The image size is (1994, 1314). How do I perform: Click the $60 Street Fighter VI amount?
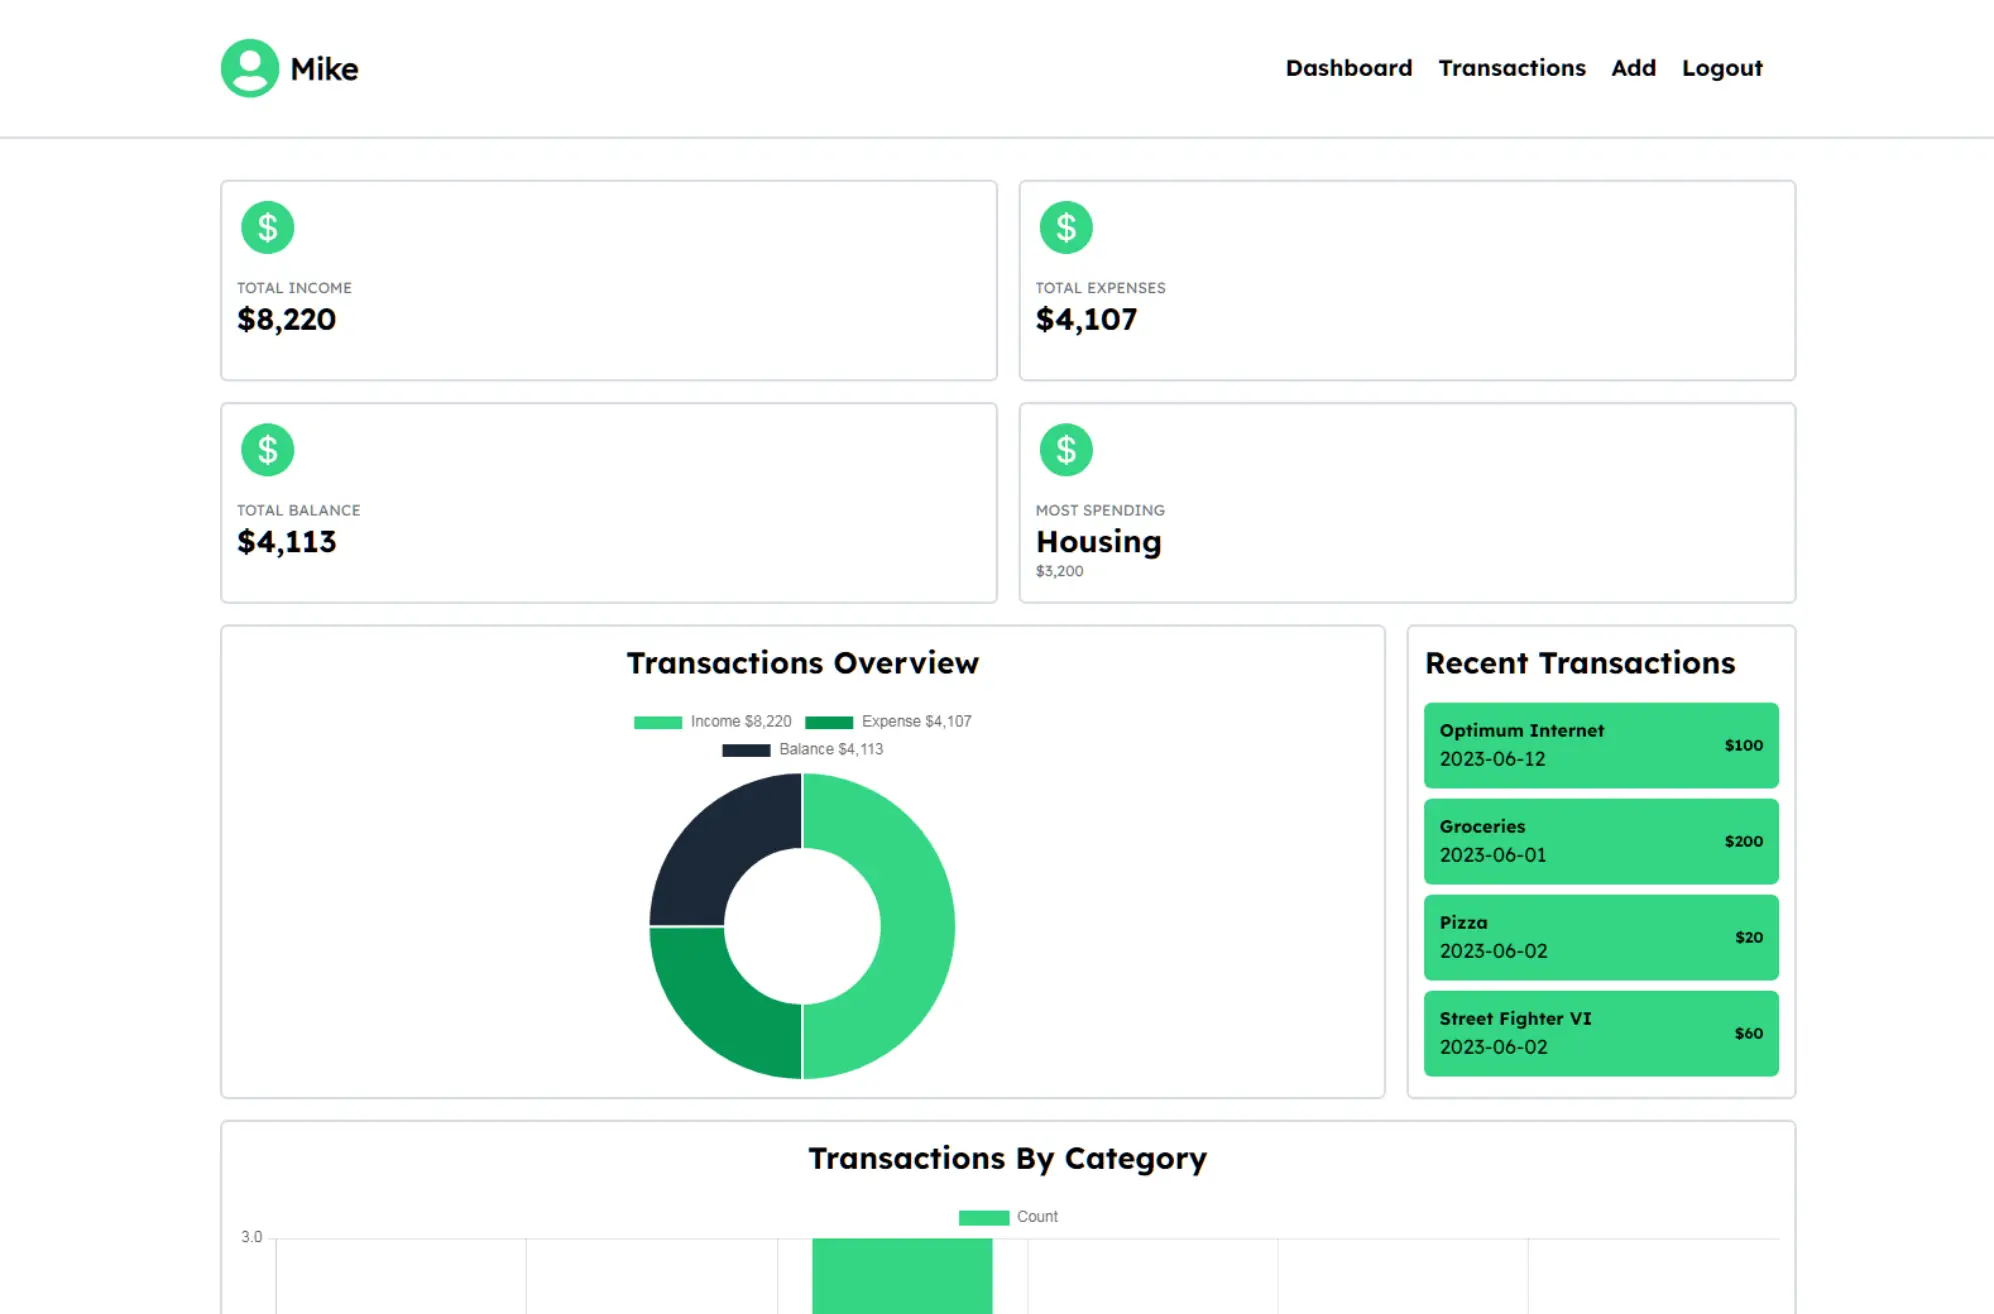click(1749, 1033)
